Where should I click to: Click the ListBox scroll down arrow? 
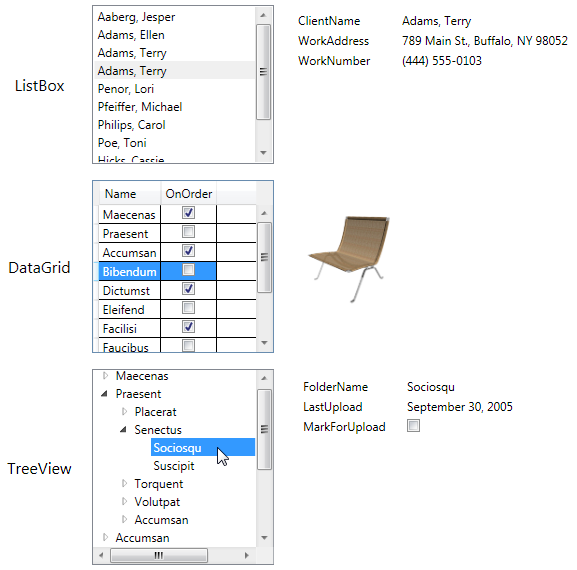click(263, 152)
